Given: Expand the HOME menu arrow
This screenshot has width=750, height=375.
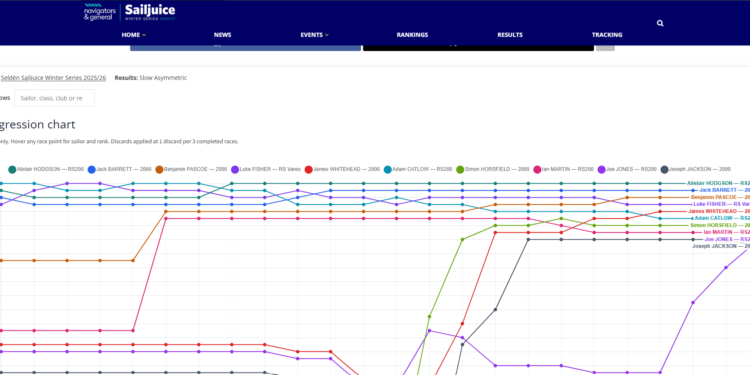Looking at the screenshot, I should click(x=143, y=35).
